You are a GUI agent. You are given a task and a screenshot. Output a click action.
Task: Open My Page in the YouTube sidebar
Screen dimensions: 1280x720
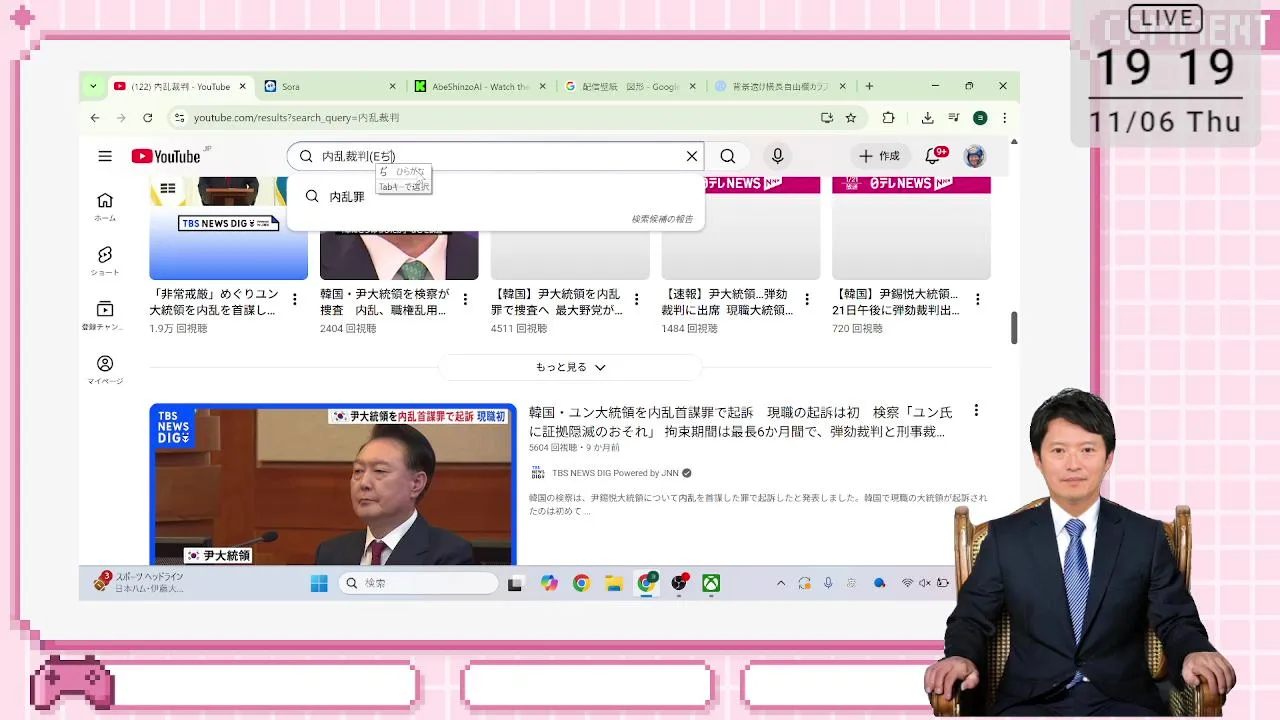(x=105, y=370)
